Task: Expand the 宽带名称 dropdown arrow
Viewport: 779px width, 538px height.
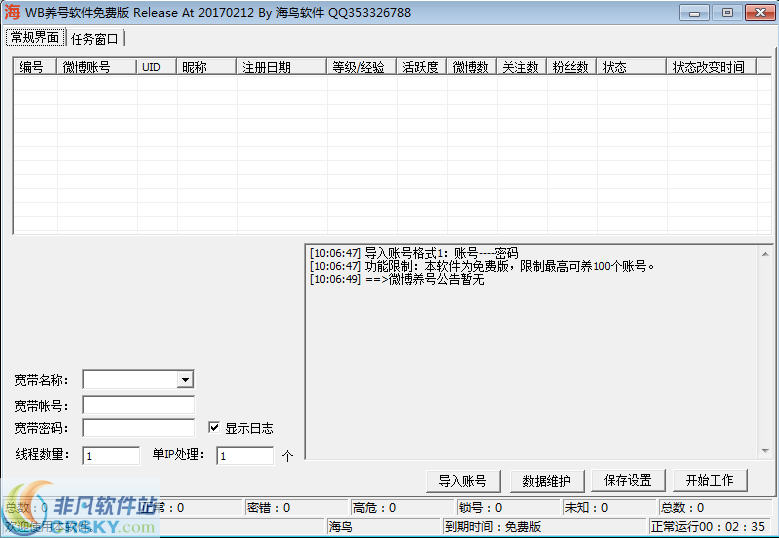Action: tap(185, 380)
